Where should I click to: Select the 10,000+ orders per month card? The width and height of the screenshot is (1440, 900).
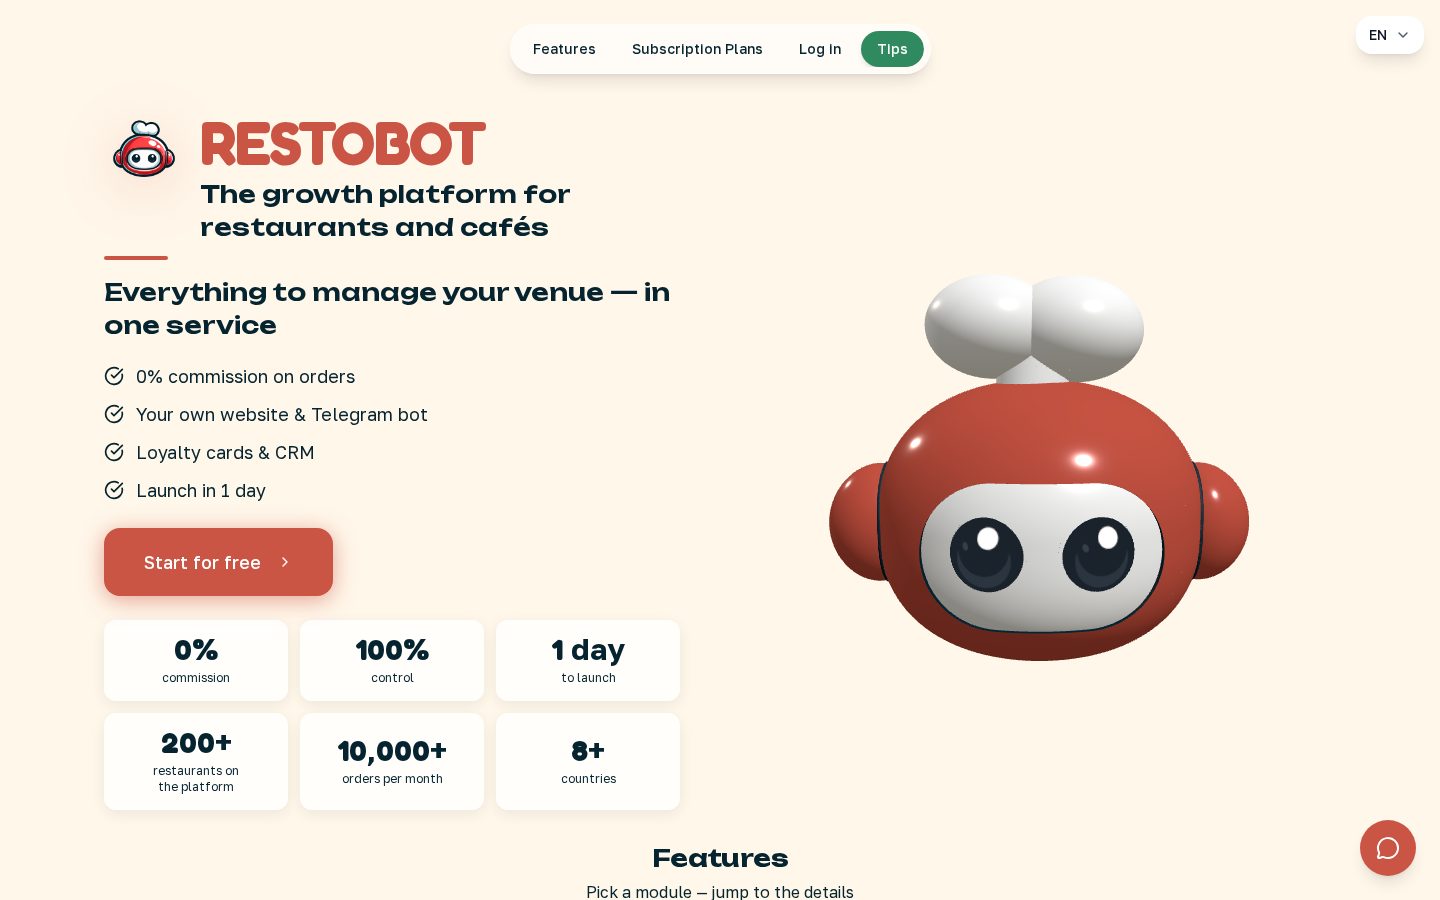[x=392, y=761]
